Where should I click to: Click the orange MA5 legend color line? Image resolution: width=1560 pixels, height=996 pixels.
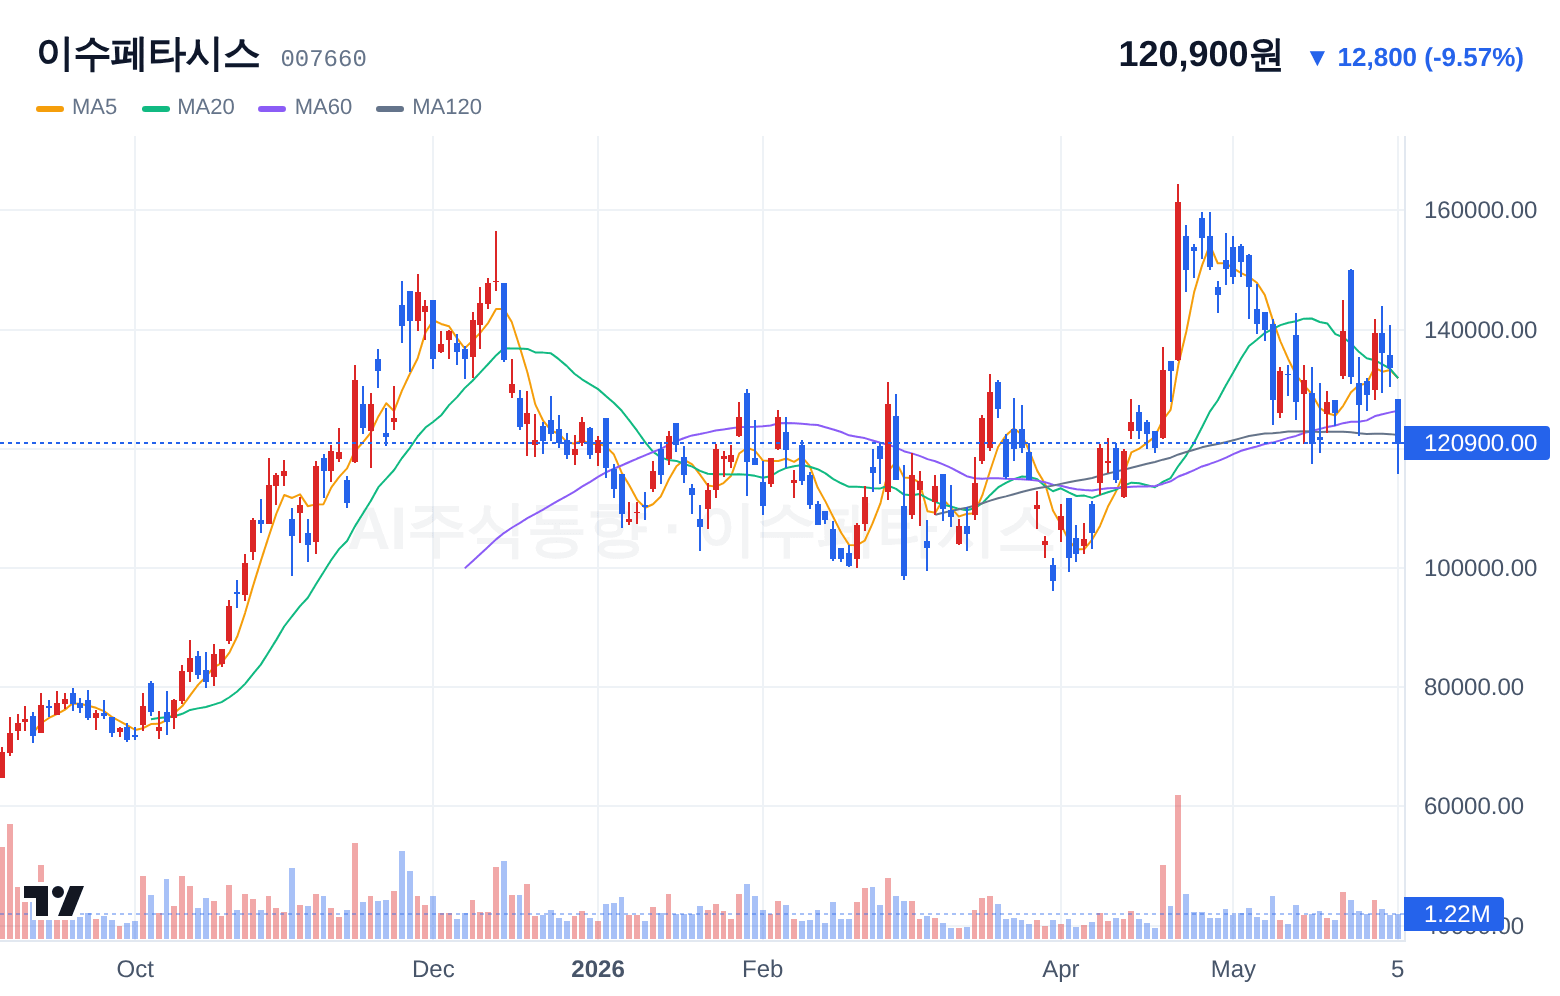(50, 108)
